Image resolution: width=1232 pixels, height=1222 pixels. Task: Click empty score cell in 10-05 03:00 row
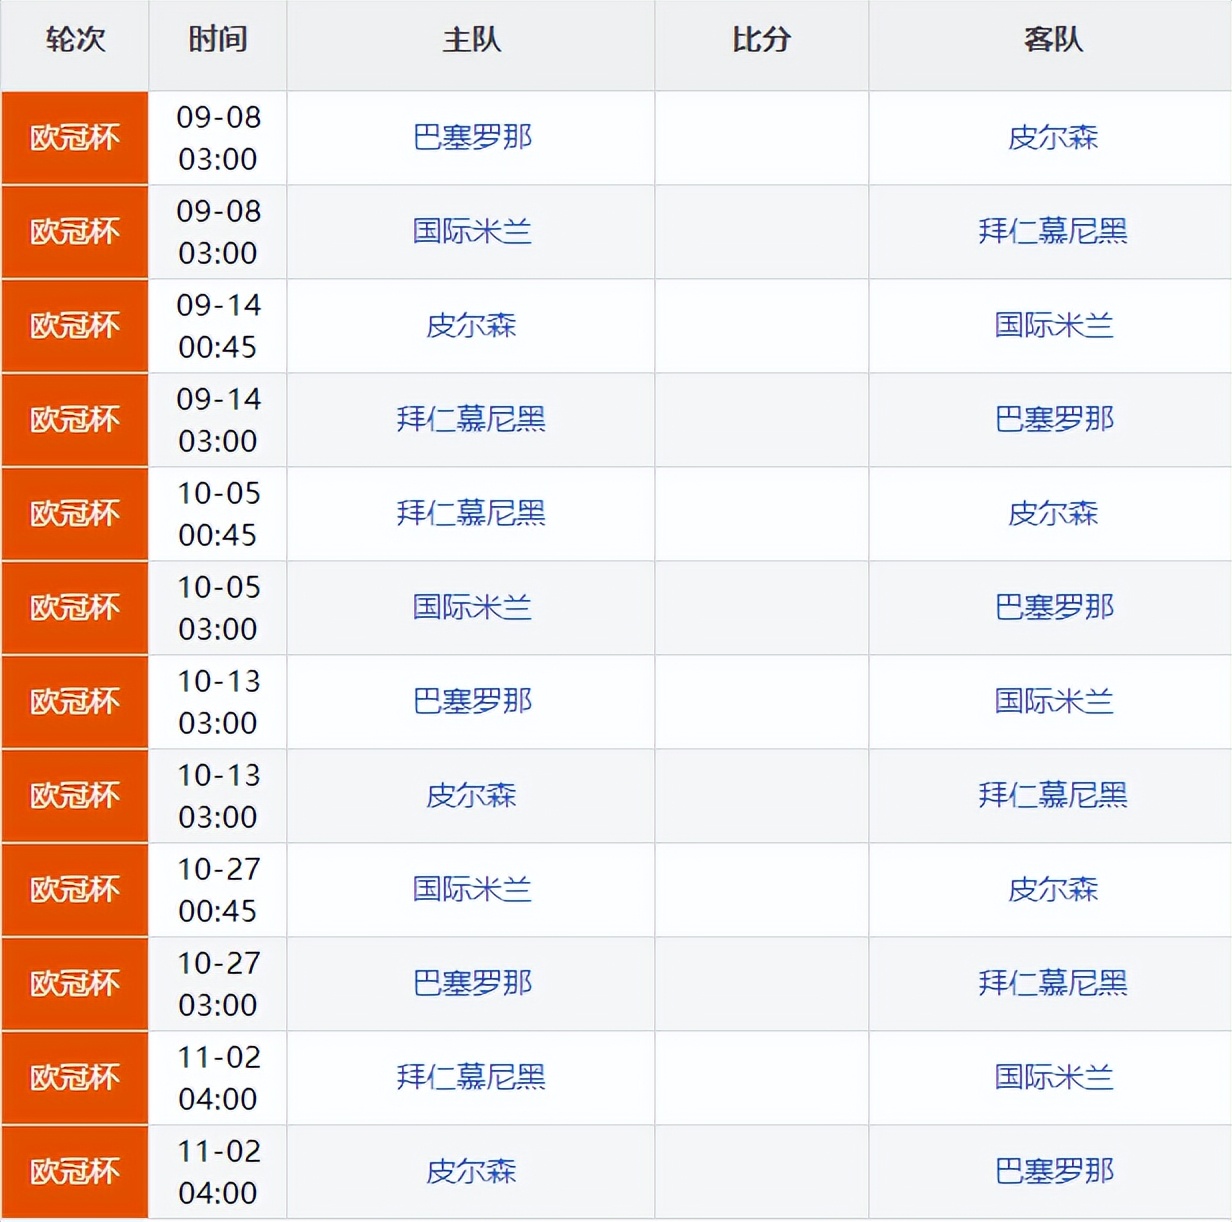click(x=762, y=608)
